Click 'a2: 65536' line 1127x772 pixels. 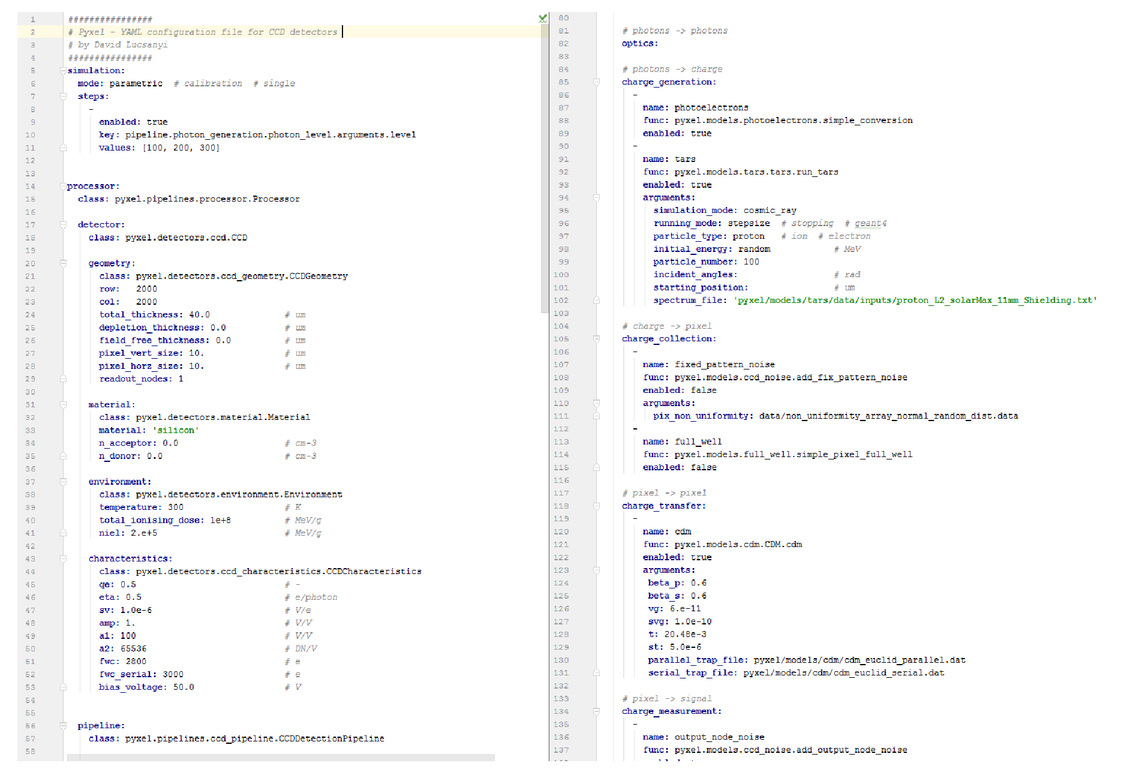(x=123, y=649)
